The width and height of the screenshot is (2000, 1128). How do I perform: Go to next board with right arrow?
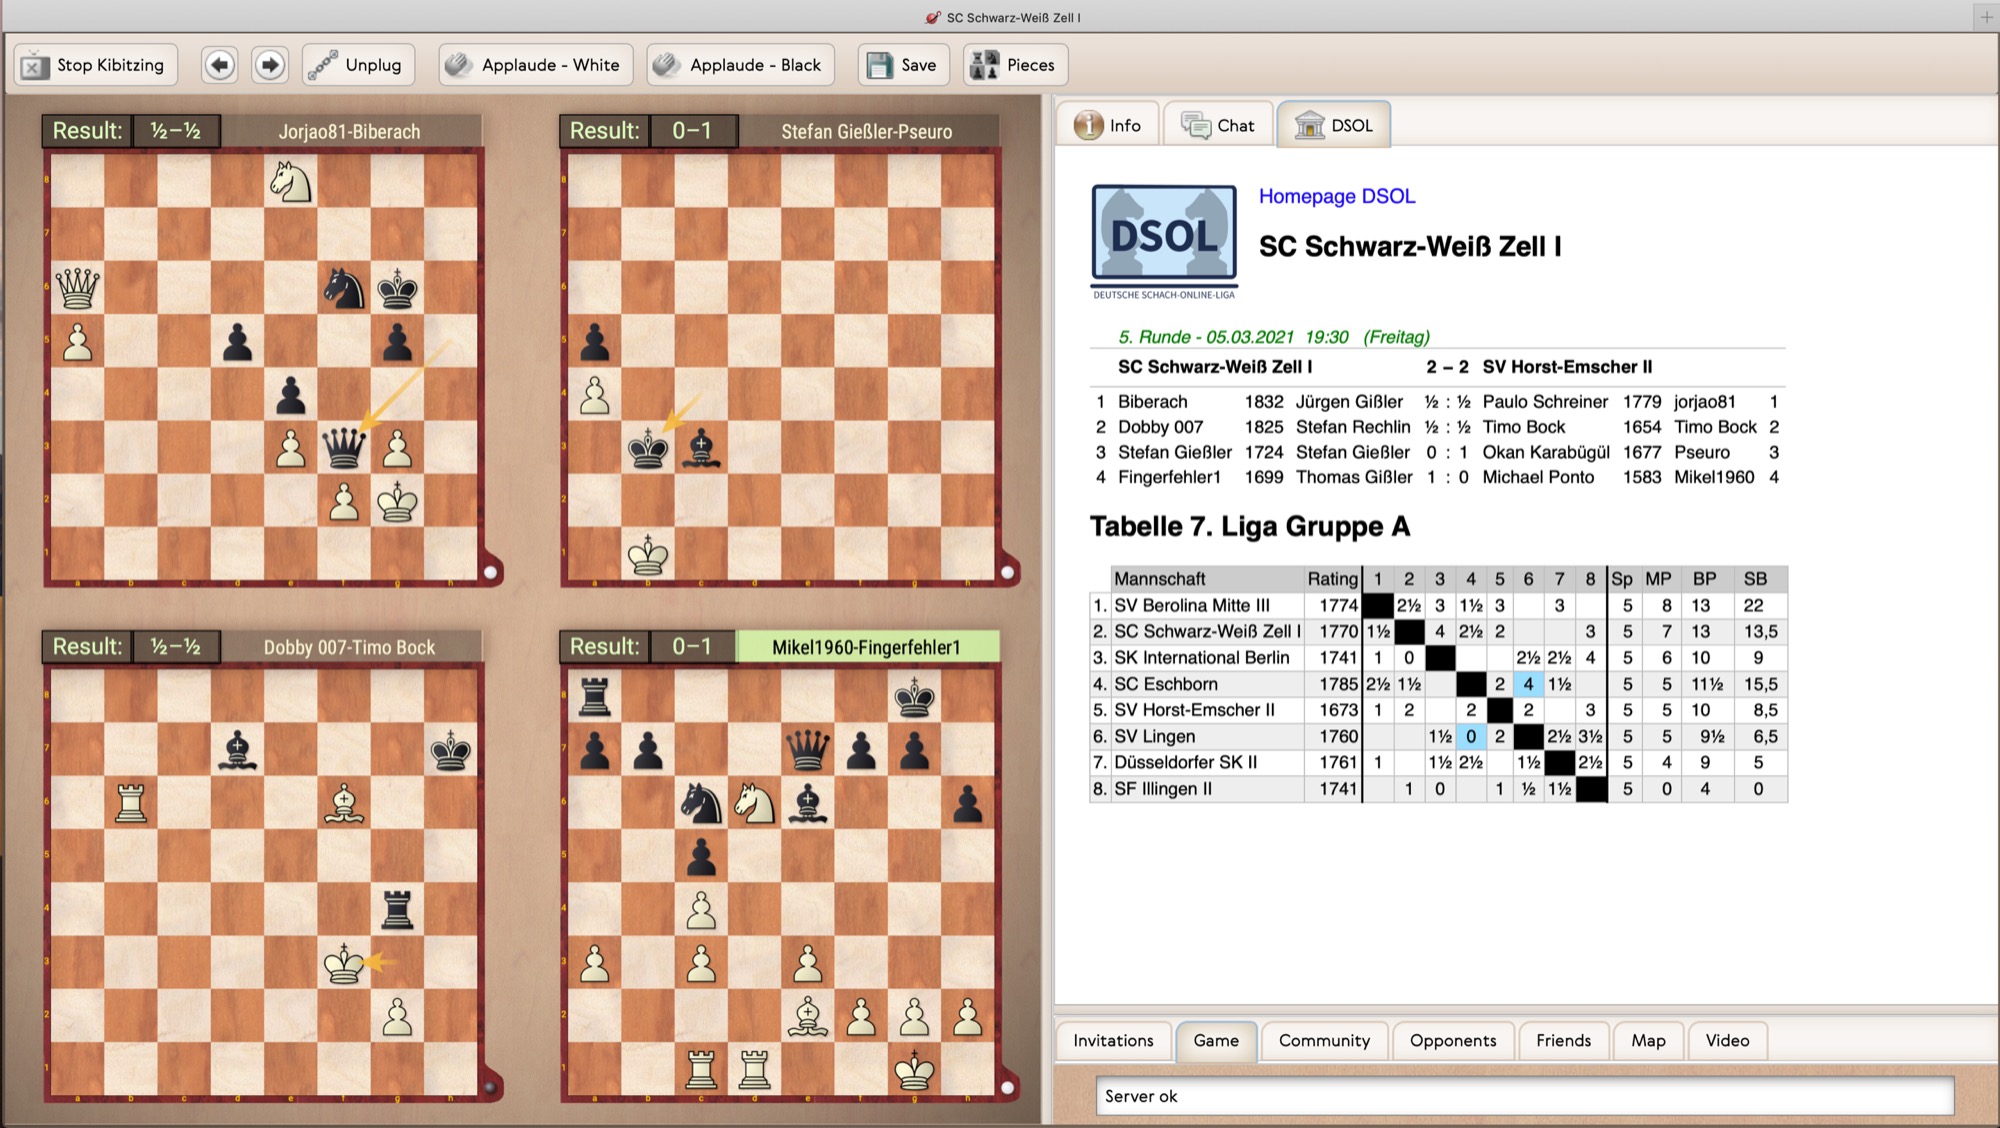point(269,65)
